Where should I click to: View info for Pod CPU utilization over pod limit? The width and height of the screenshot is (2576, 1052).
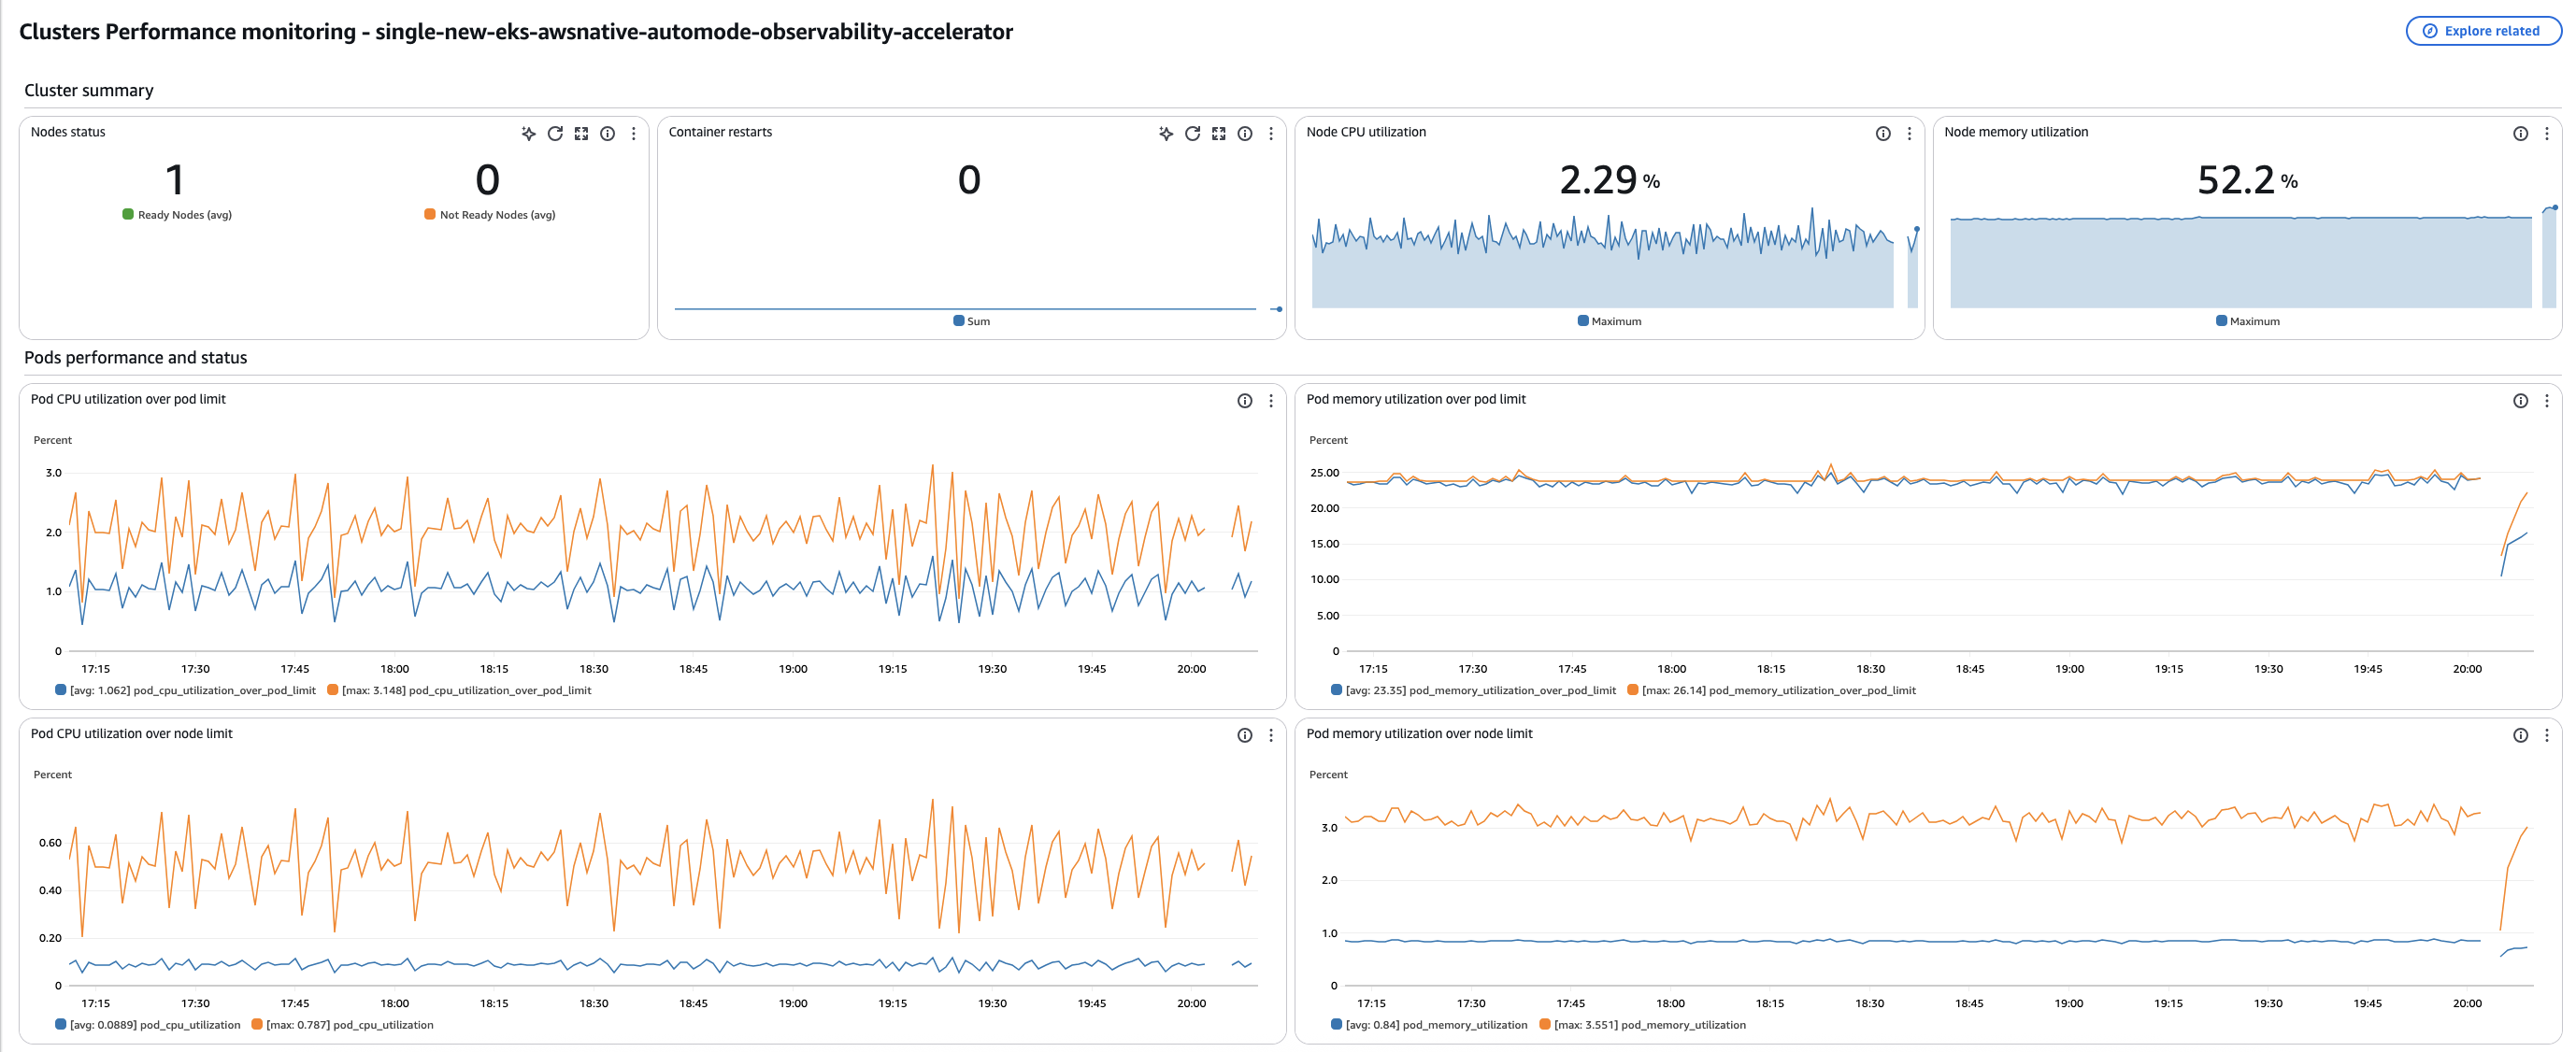pyautogui.click(x=1244, y=400)
